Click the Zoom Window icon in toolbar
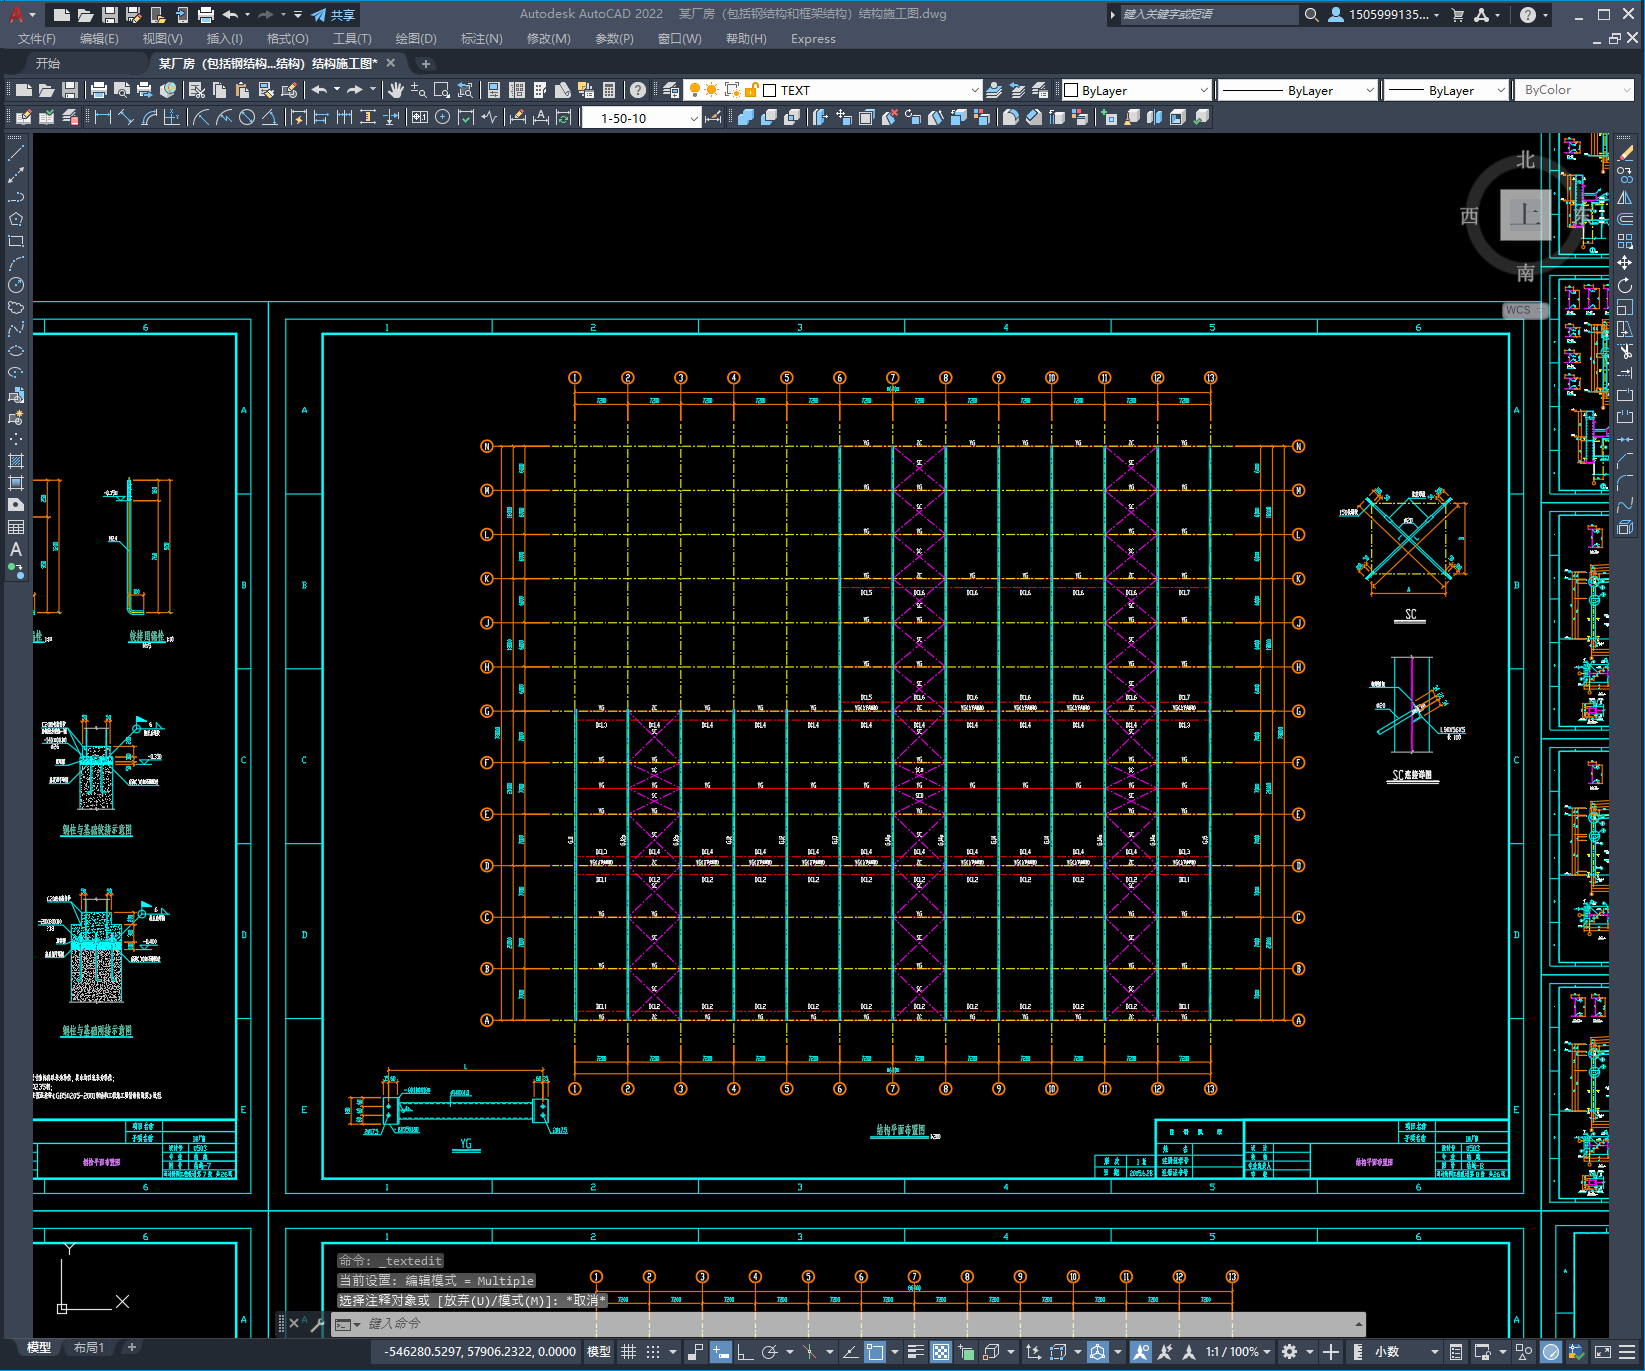This screenshot has width=1645, height=1371. [442, 90]
